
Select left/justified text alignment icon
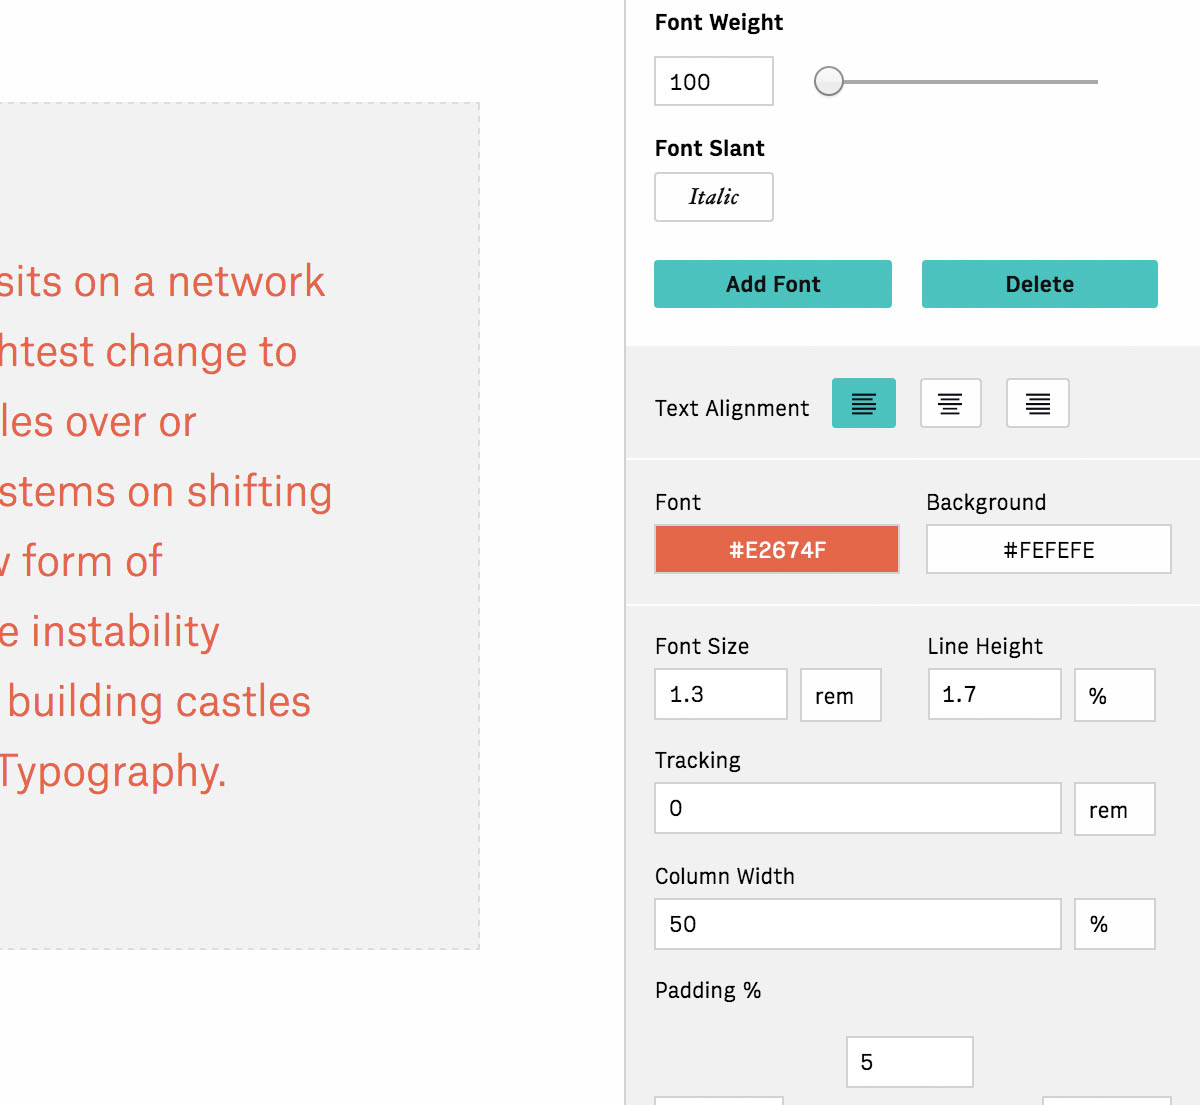(x=863, y=404)
